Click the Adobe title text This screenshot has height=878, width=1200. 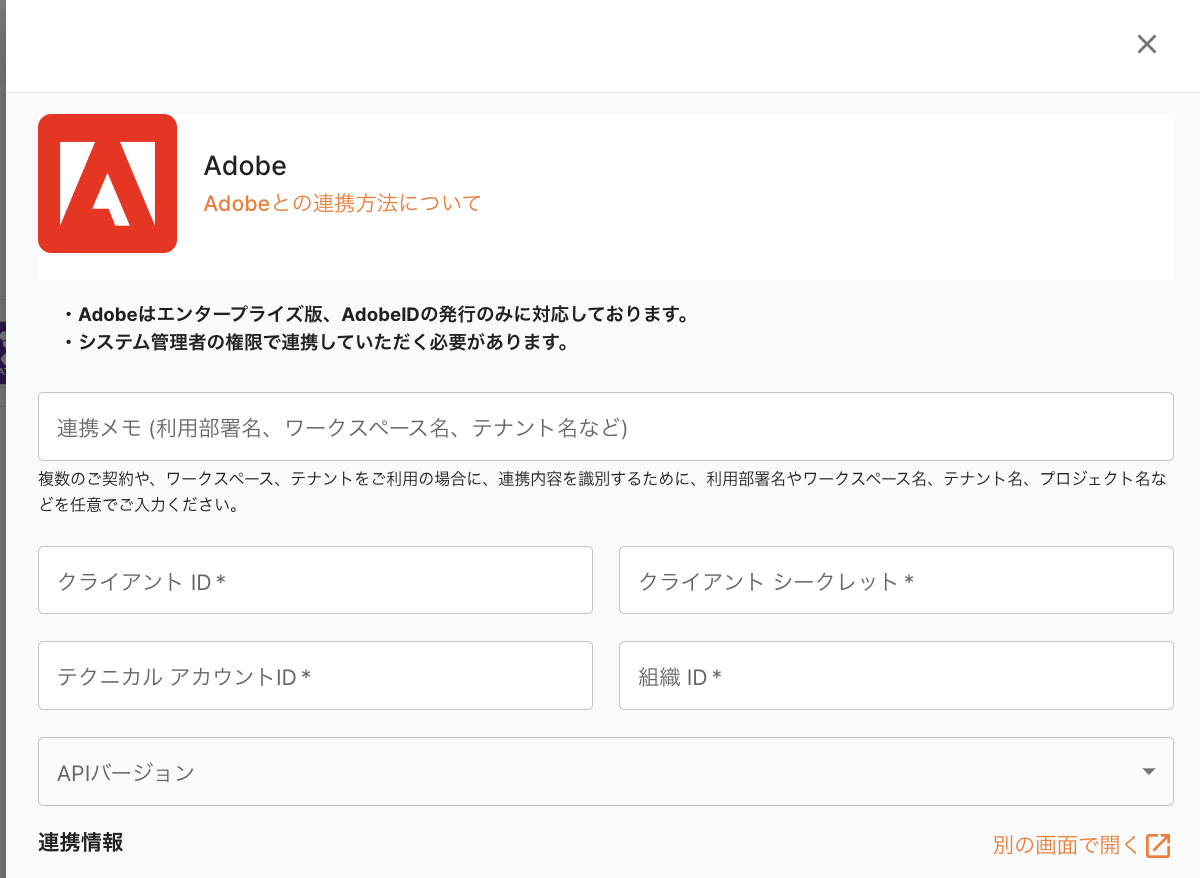coord(245,165)
